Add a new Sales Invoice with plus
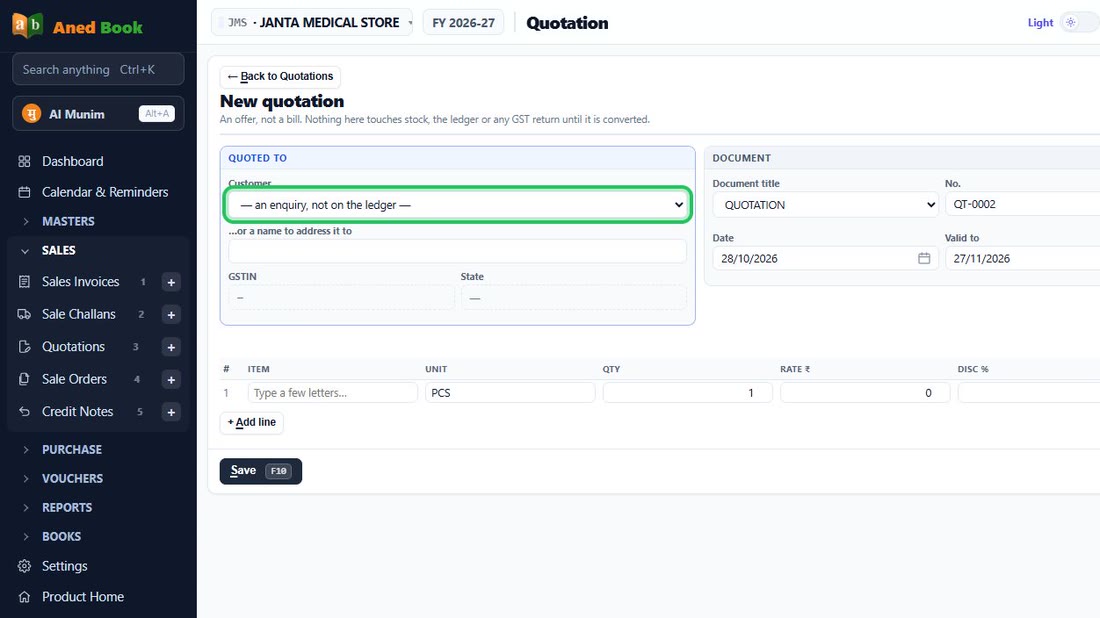Image resolution: width=1100 pixels, height=618 pixels. 170,282
